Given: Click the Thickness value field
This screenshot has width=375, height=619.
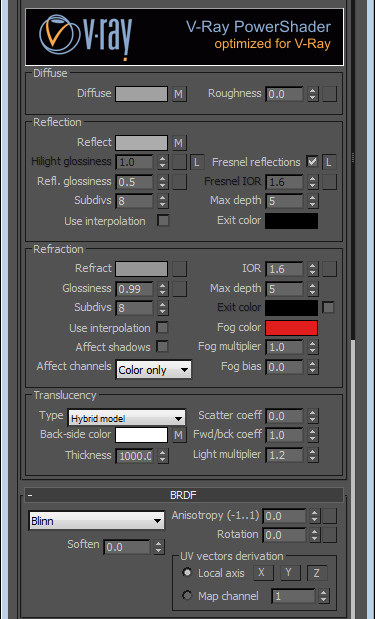Looking at the screenshot, I should [134, 456].
